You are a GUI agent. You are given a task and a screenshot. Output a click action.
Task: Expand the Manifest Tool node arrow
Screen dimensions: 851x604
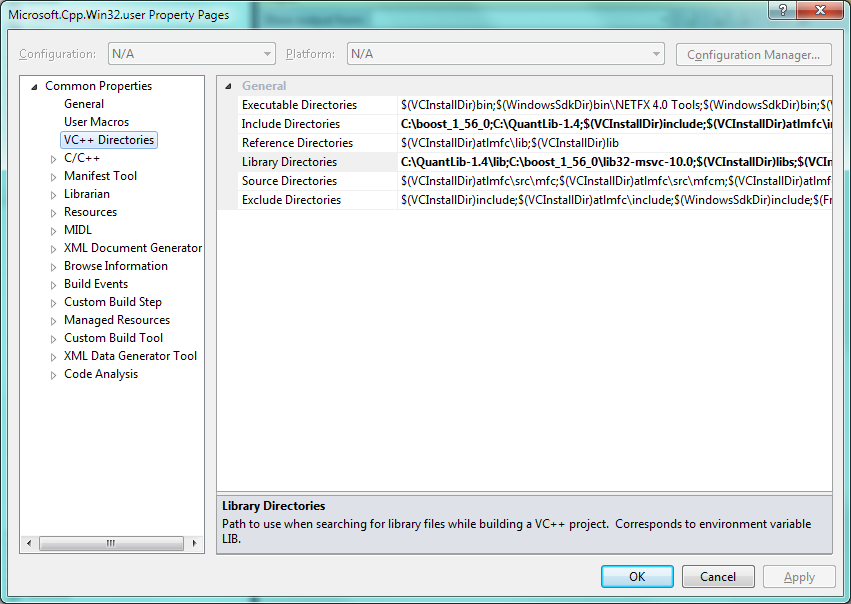(x=54, y=176)
